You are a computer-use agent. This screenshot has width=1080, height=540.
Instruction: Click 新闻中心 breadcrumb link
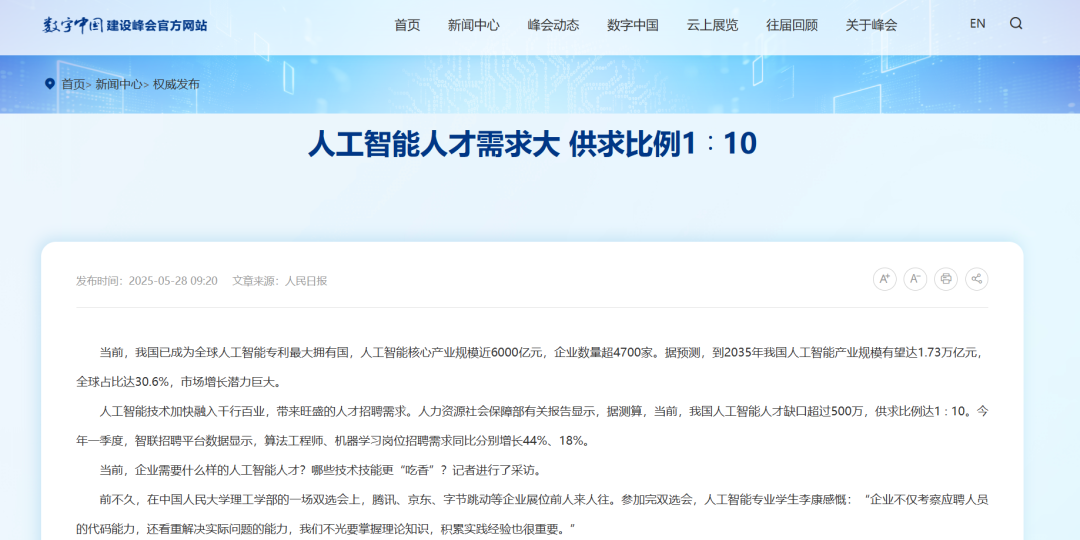click(x=118, y=84)
